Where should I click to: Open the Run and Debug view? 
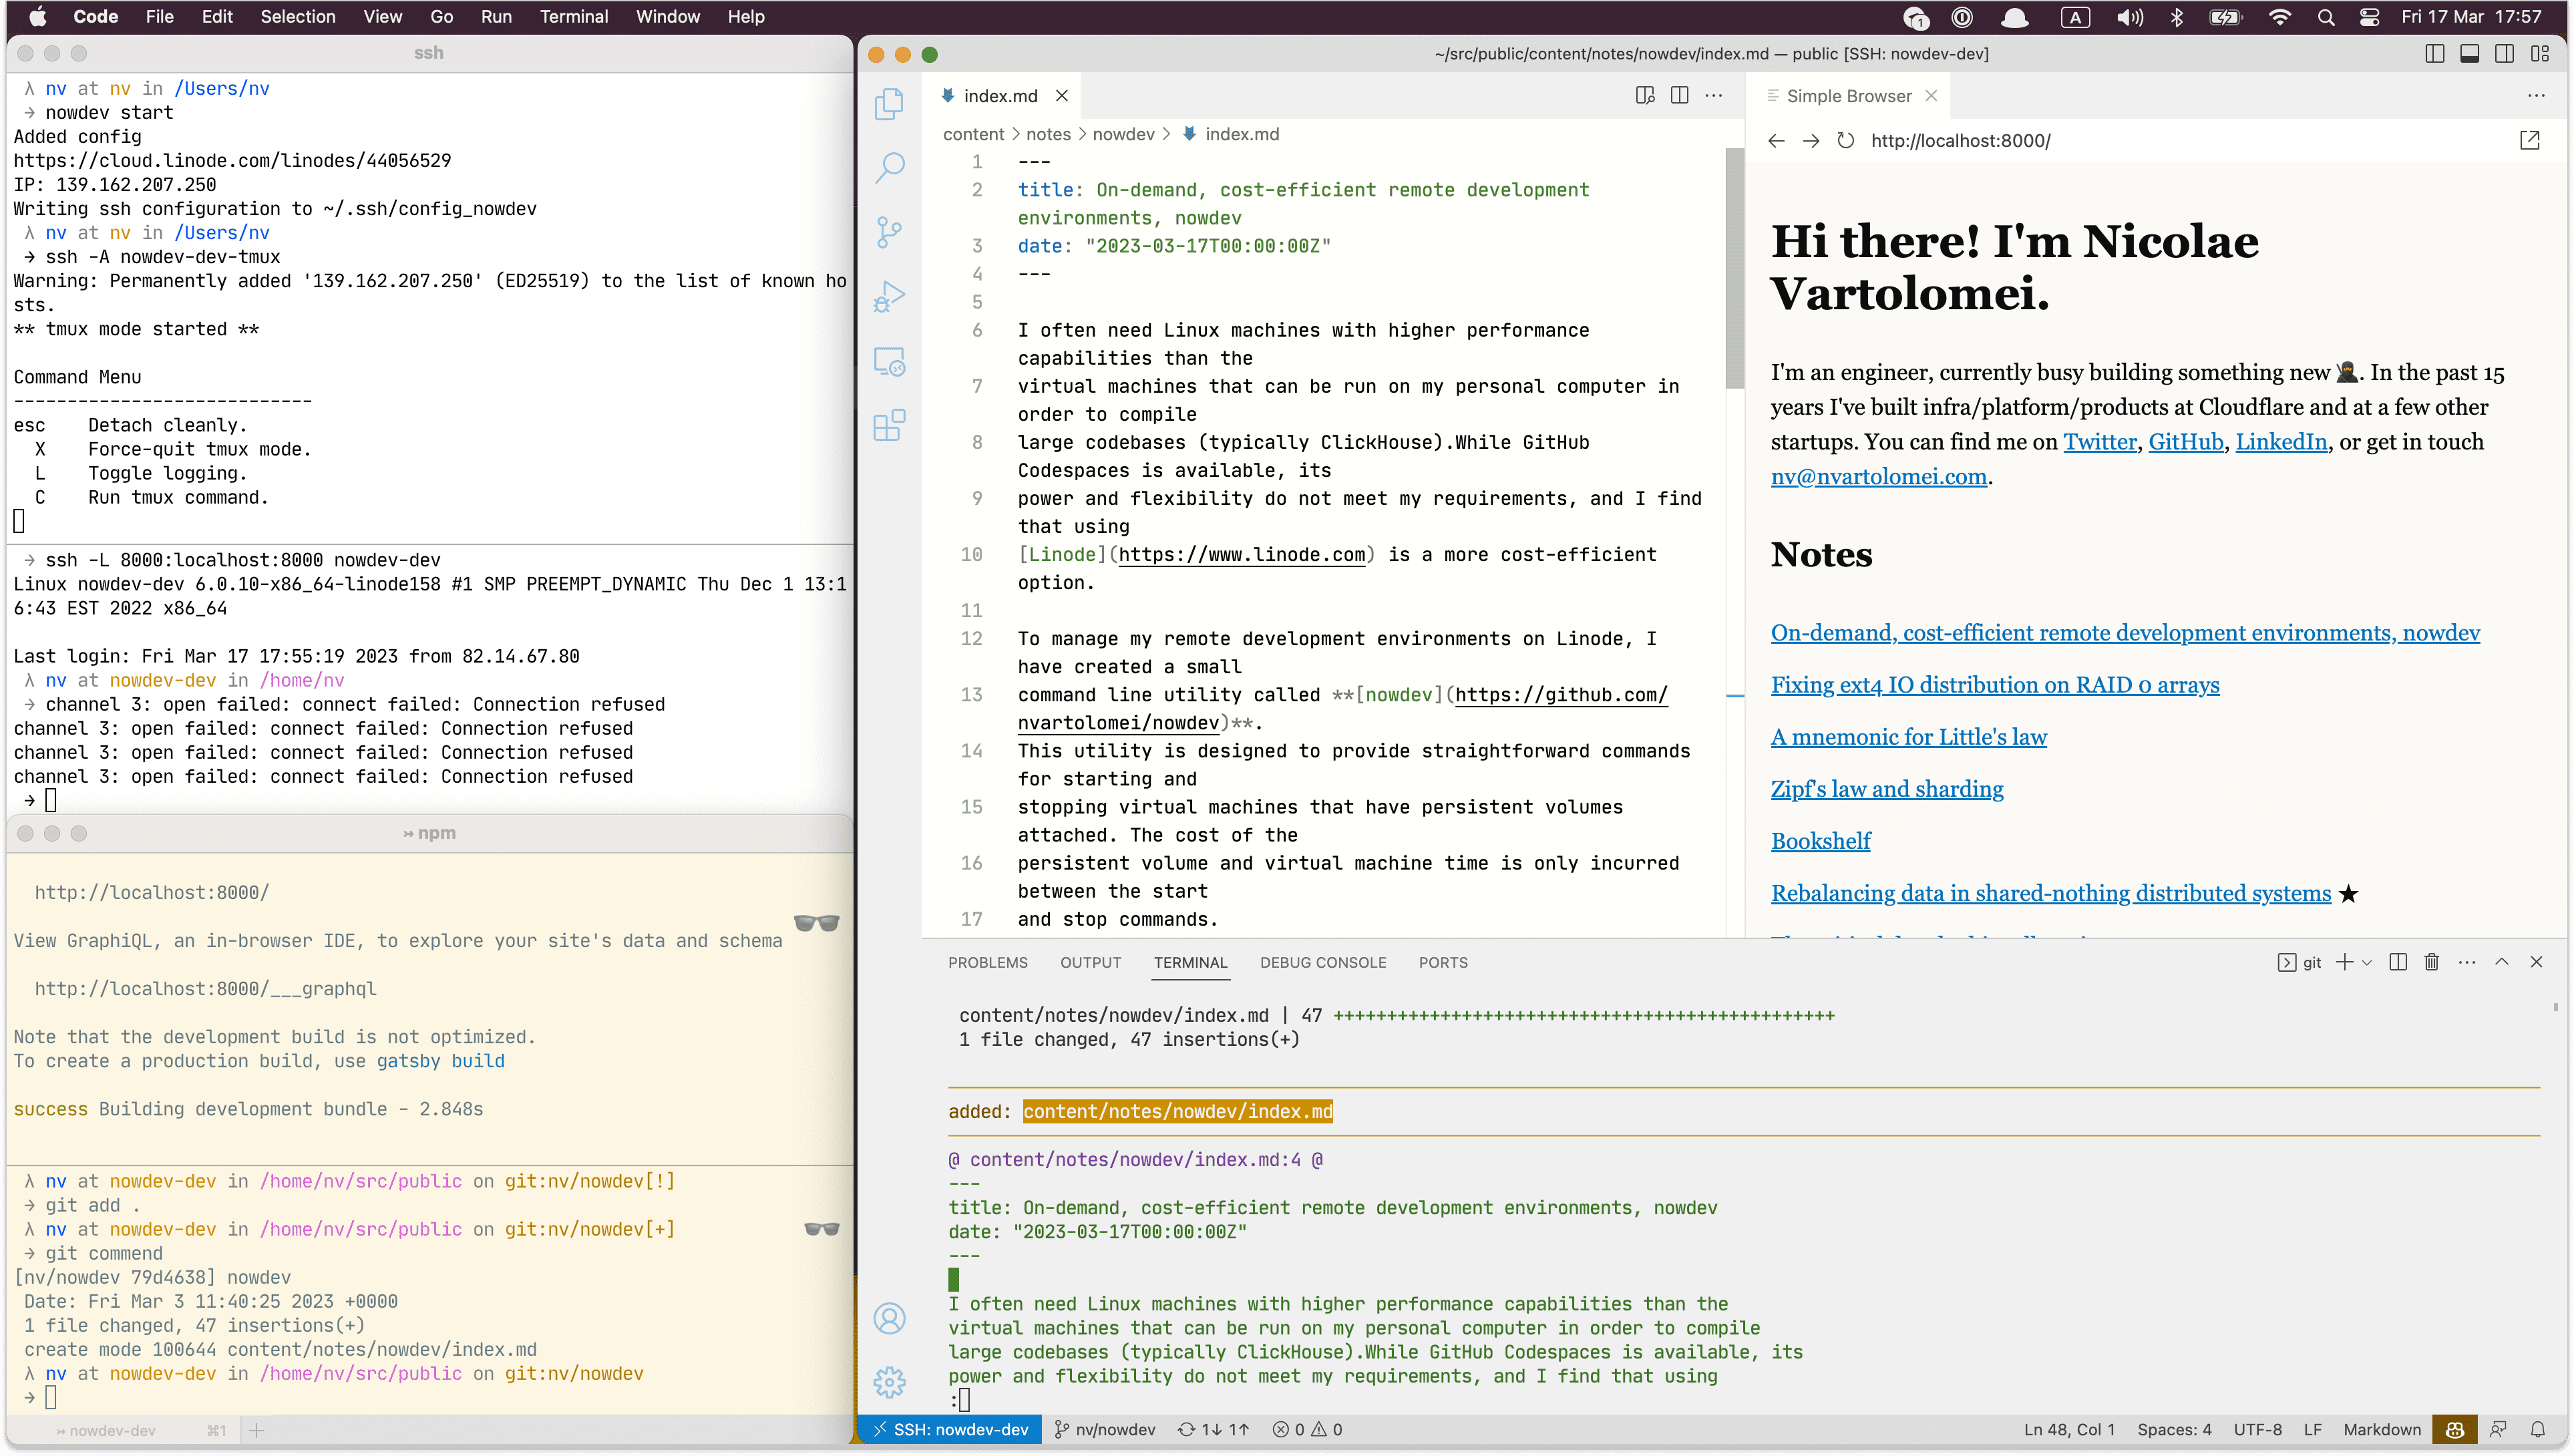pyautogui.click(x=888, y=296)
